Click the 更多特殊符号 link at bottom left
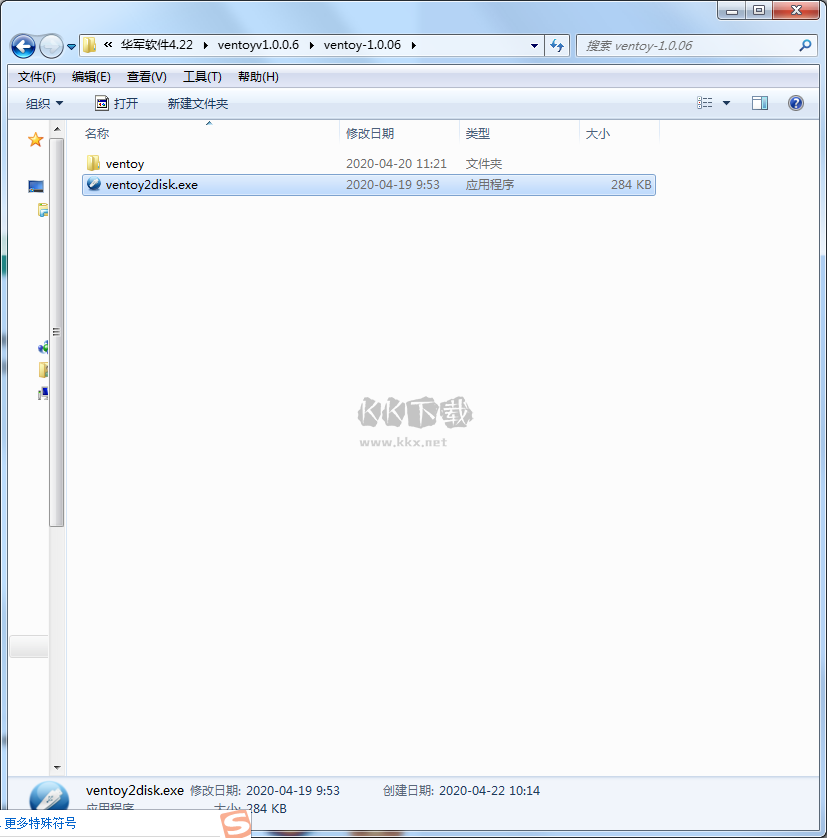The image size is (827, 838). point(38,822)
